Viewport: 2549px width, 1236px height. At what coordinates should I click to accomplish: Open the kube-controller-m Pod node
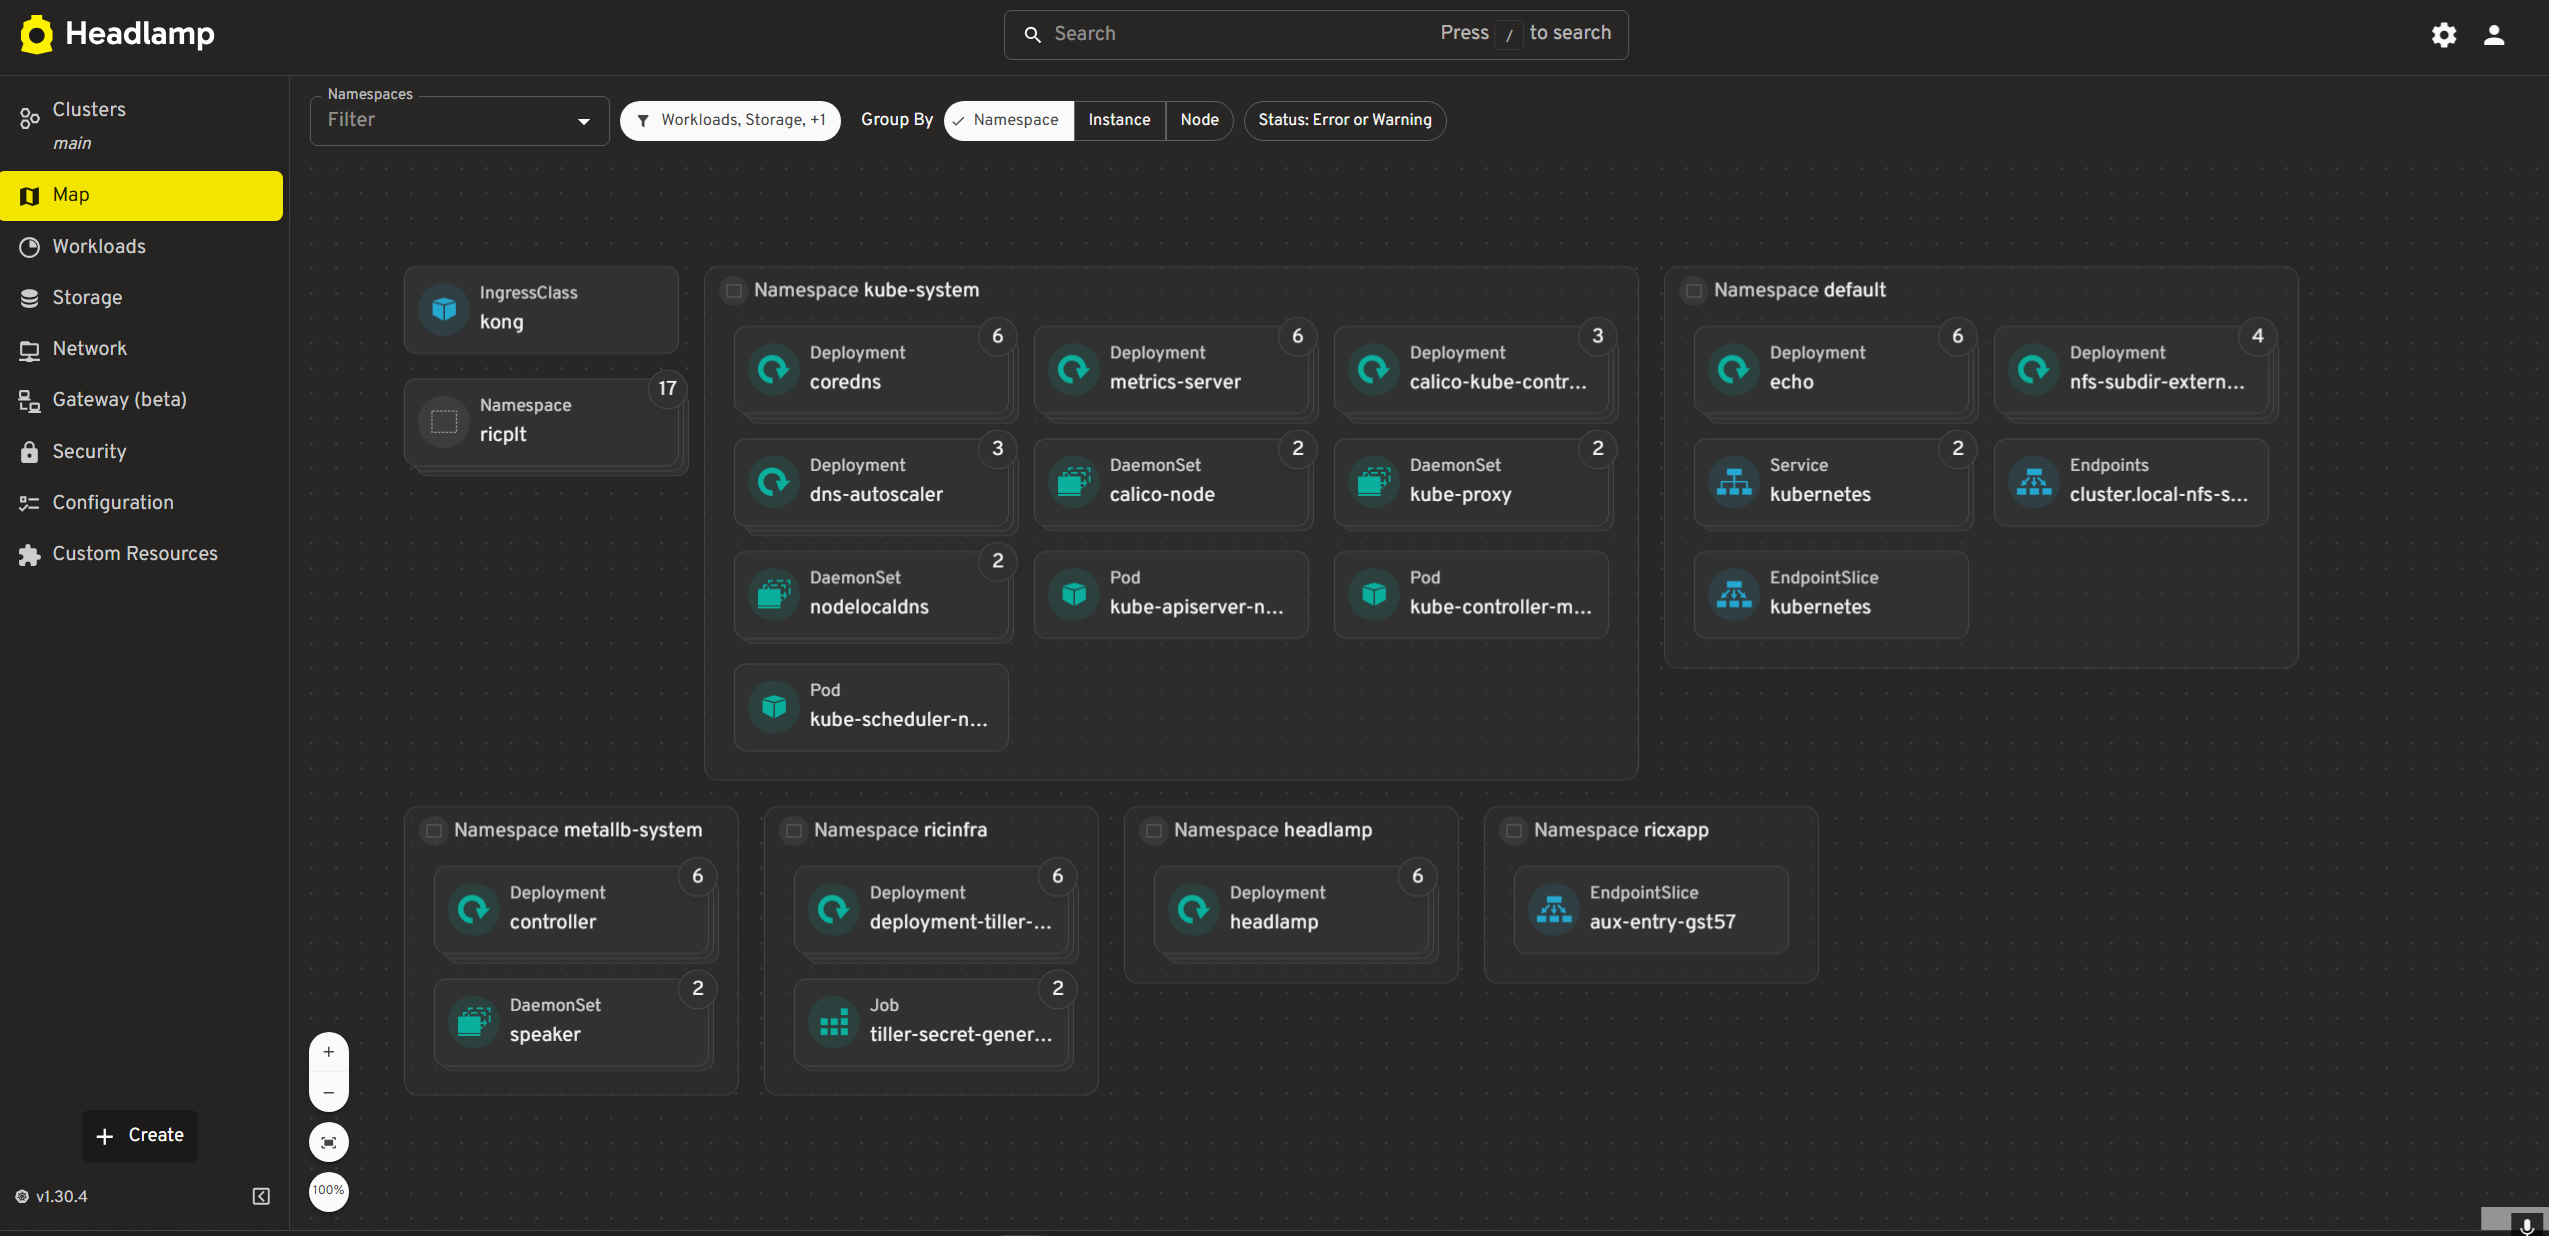[1471, 595]
